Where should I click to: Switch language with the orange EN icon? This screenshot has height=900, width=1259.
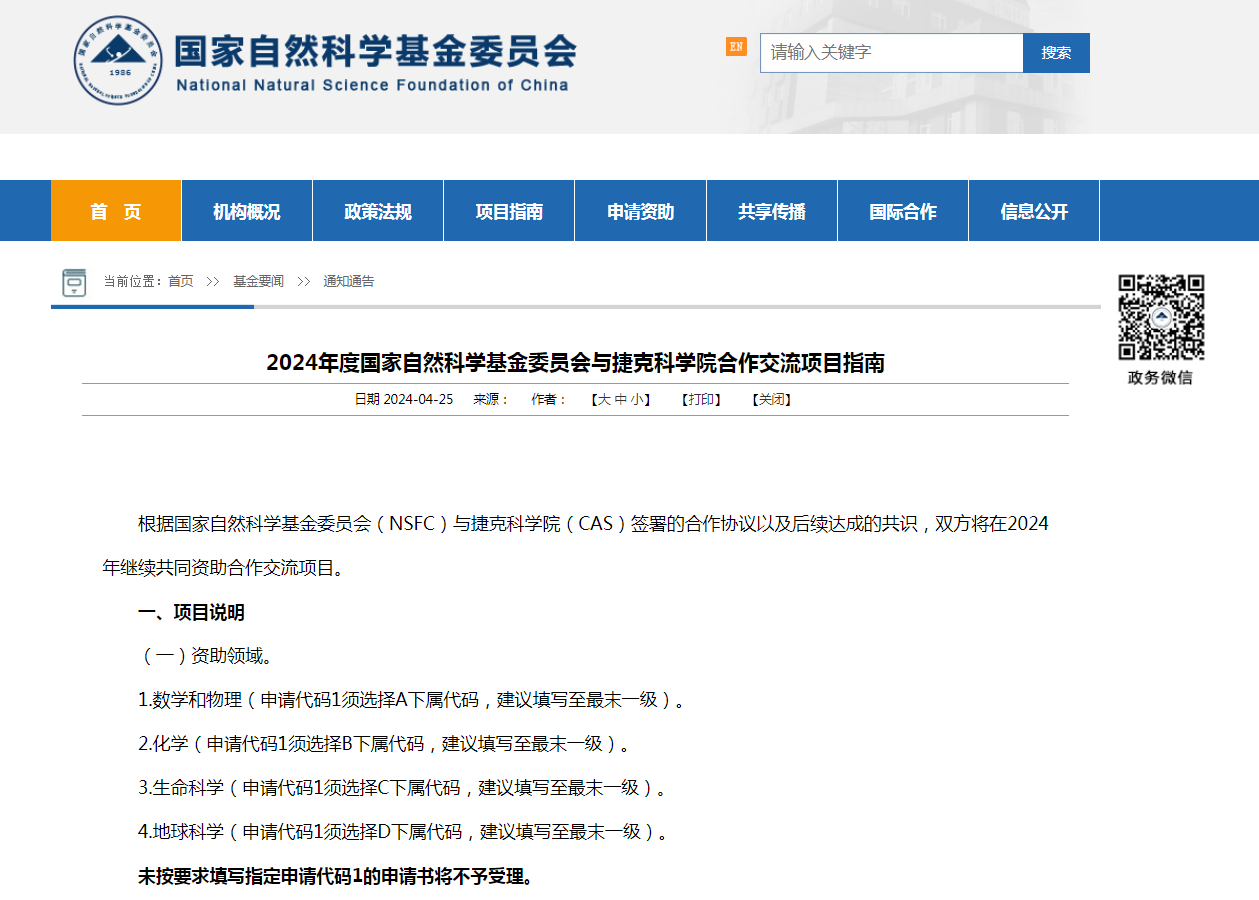tap(736, 47)
